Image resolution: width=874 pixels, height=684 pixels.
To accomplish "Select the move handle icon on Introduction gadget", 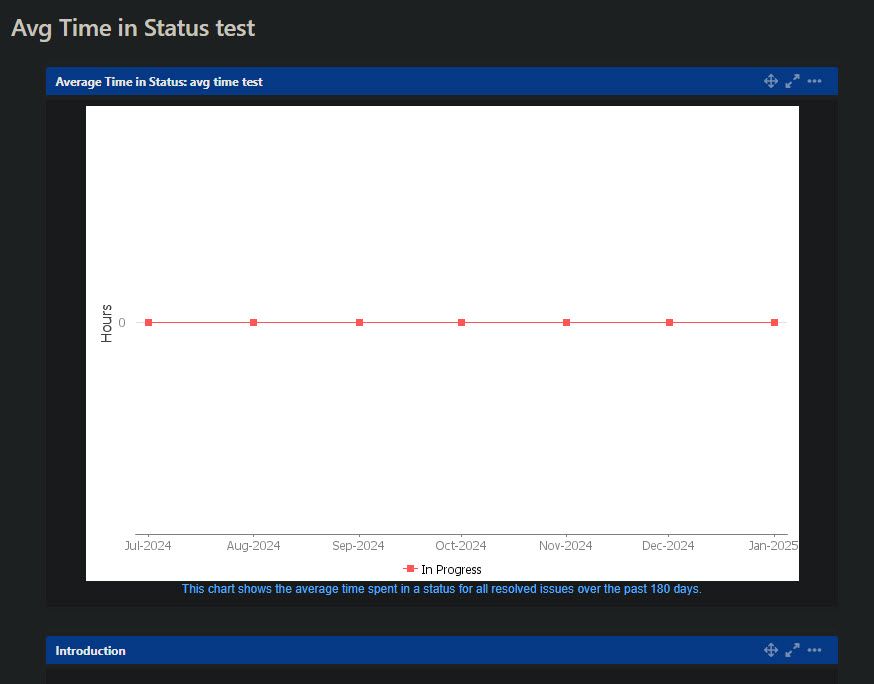I will (x=771, y=650).
